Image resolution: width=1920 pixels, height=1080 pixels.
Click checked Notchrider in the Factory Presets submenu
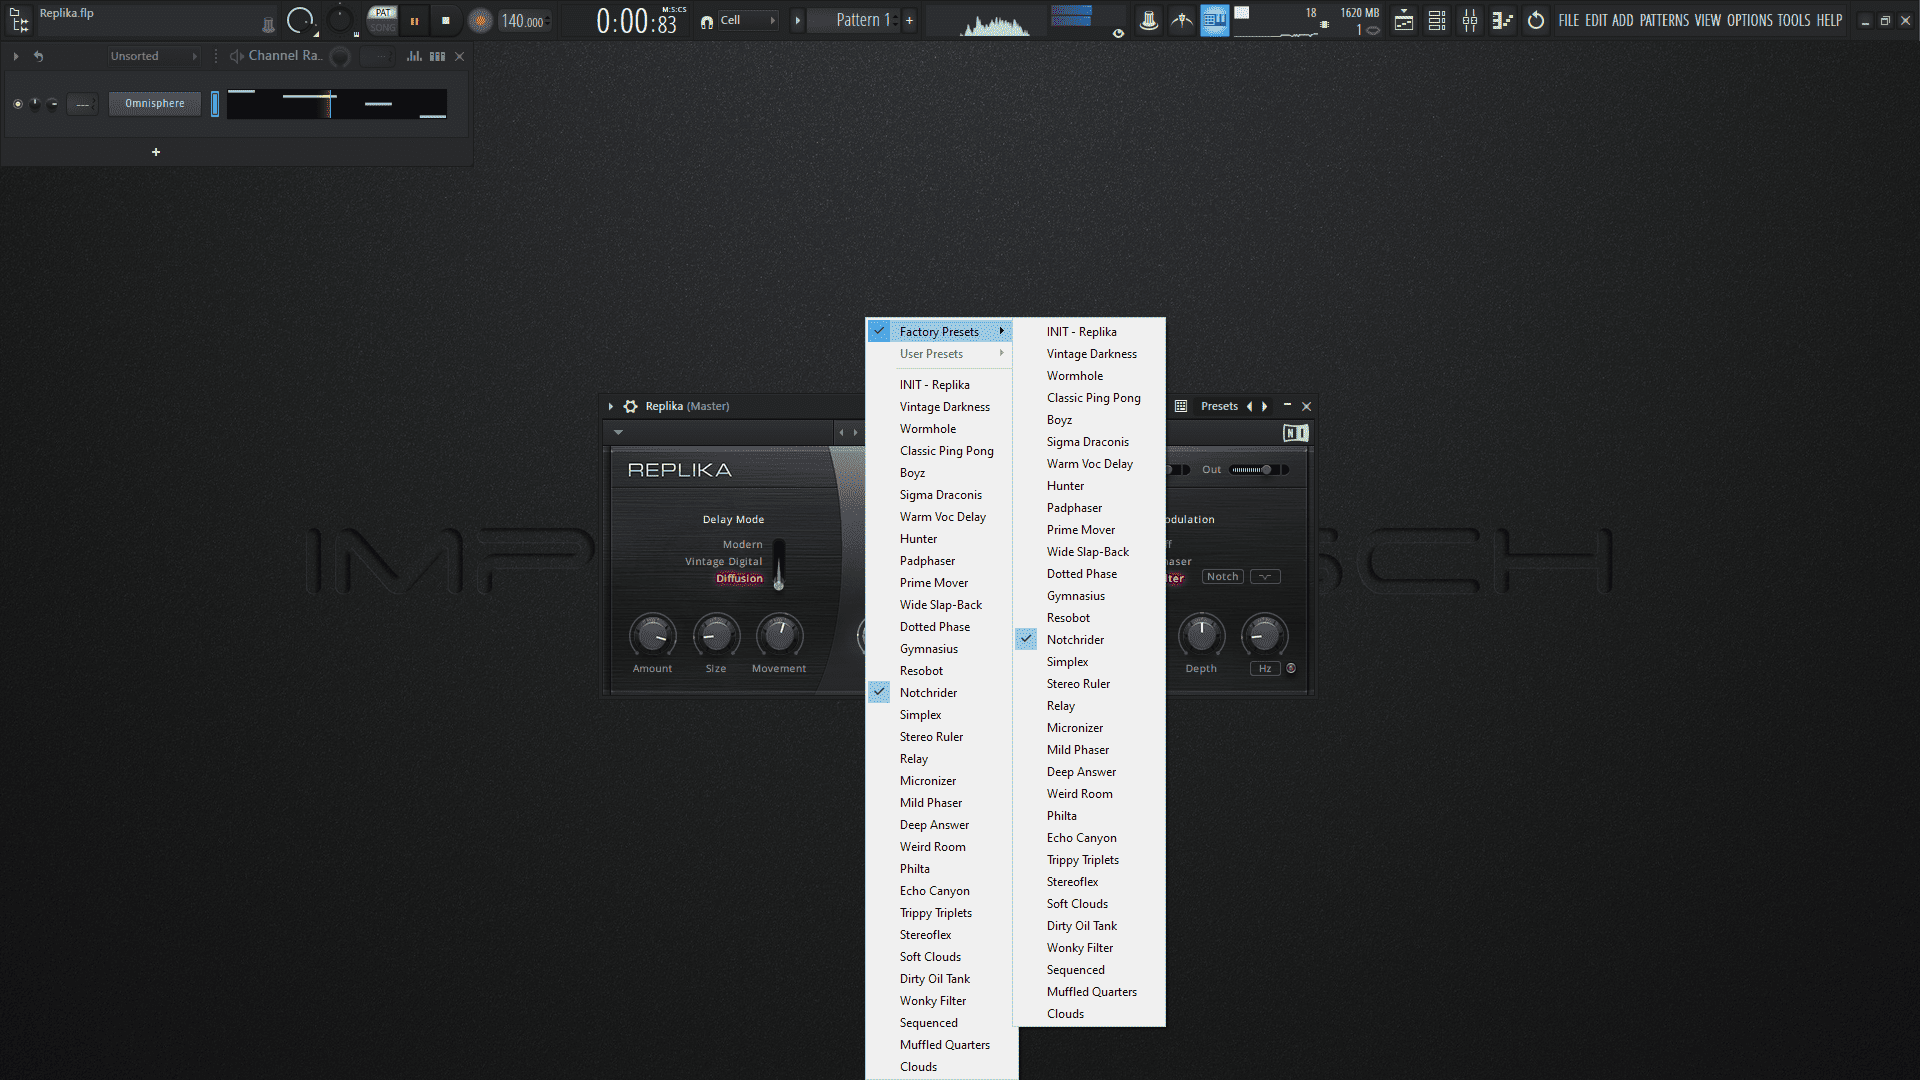pos(1089,640)
